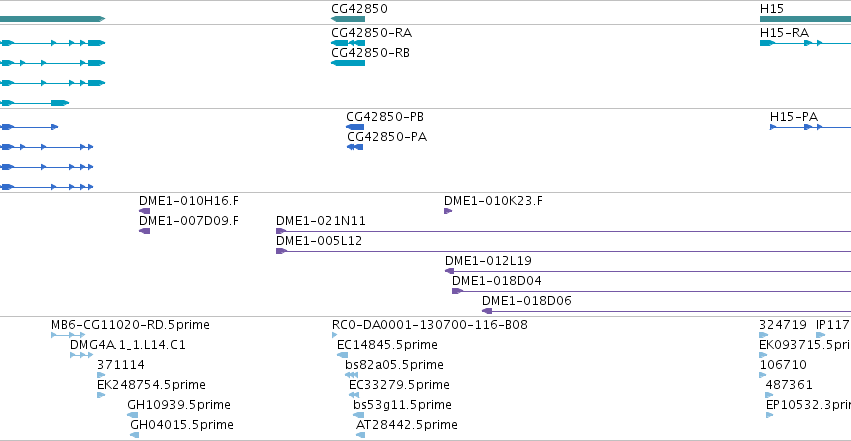Click the DME1-007D09.F arrow marker
Screen dimensions: 851x441
pos(144,231)
